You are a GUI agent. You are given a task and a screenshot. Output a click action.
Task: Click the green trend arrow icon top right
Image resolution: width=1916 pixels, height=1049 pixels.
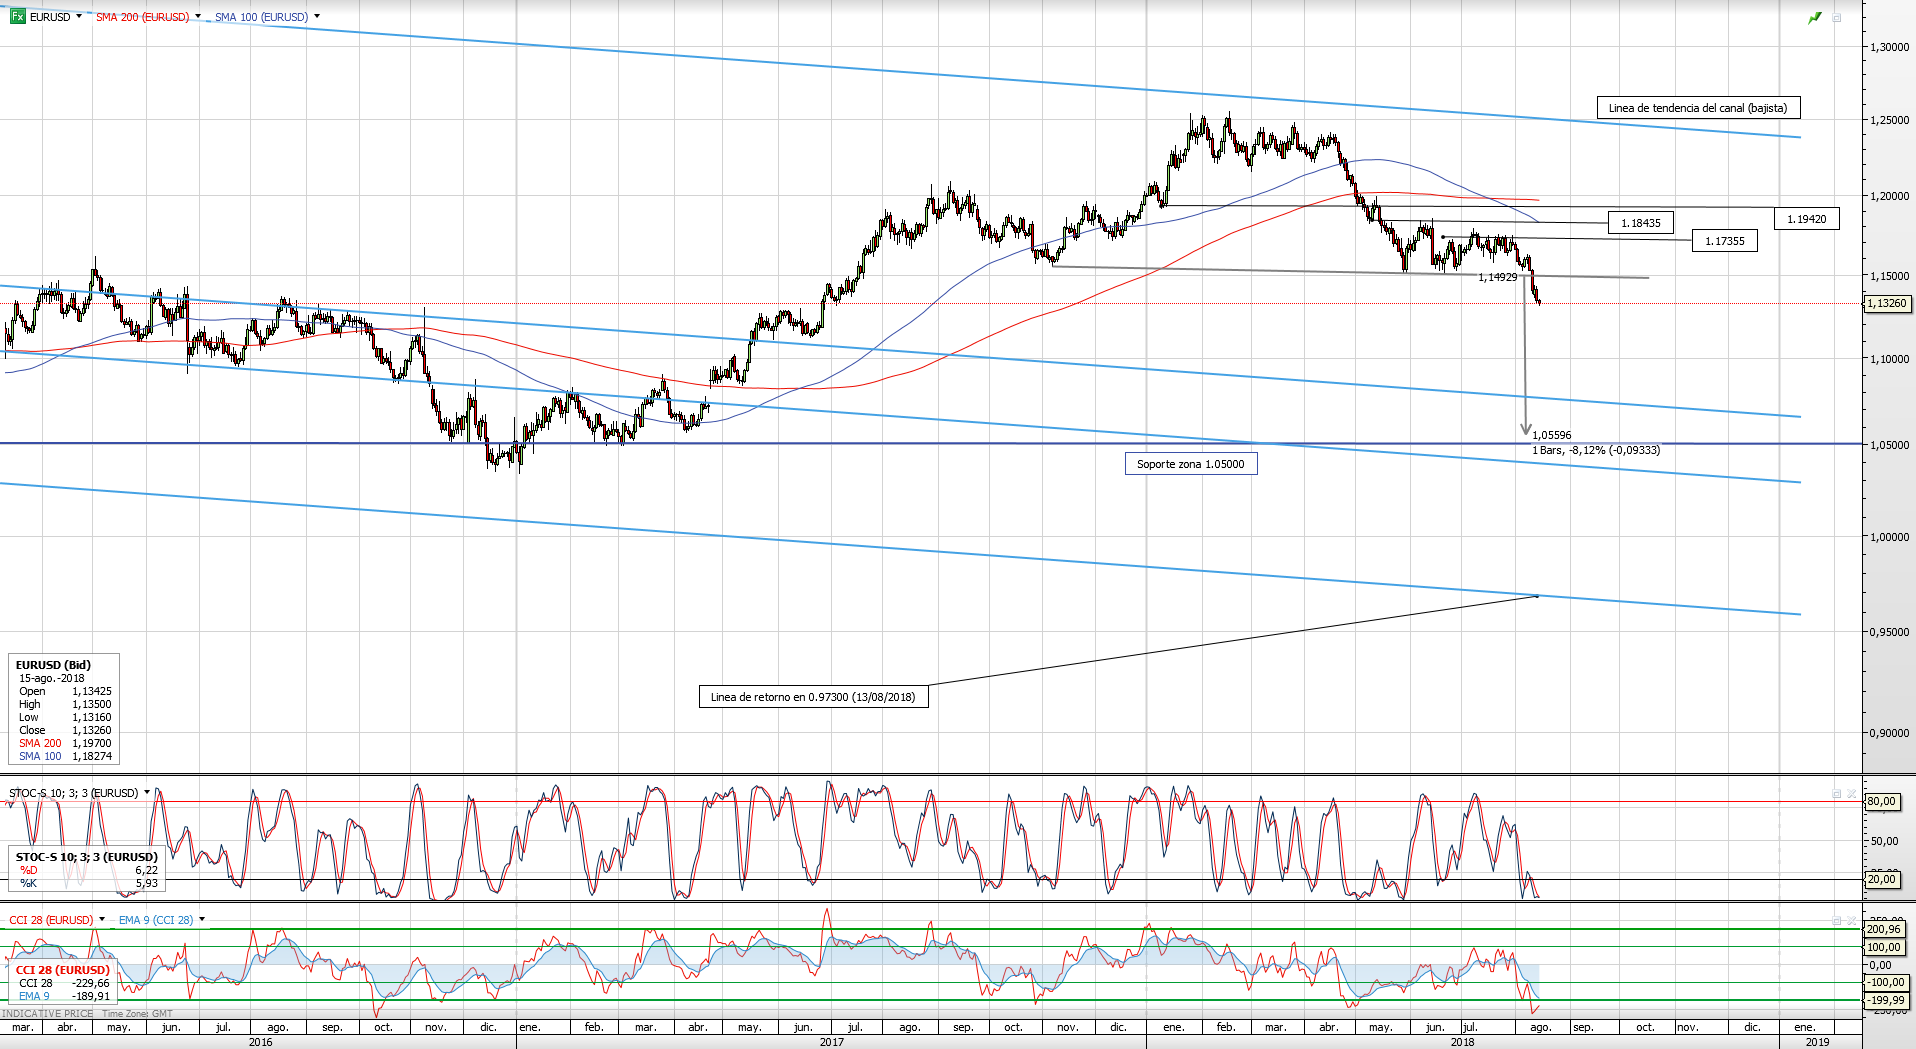(1815, 18)
